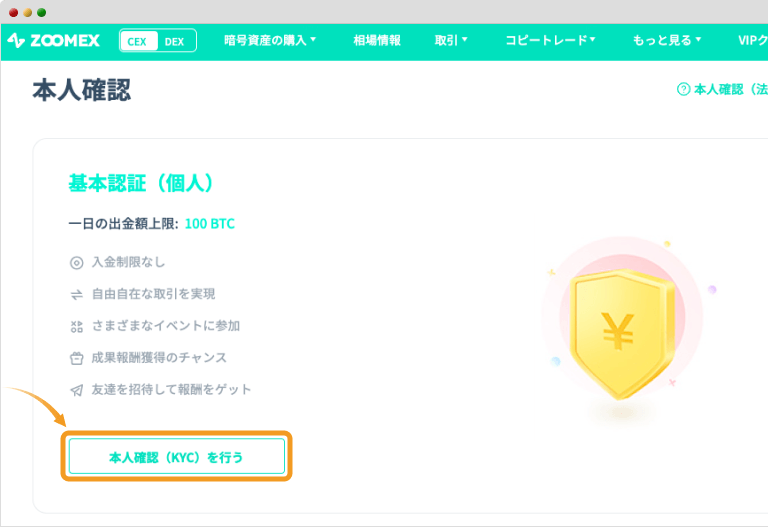The width and height of the screenshot is (768, 527).
Task: Click the 本人確認（KYC）を行う button
Action: tap(177, 457)
